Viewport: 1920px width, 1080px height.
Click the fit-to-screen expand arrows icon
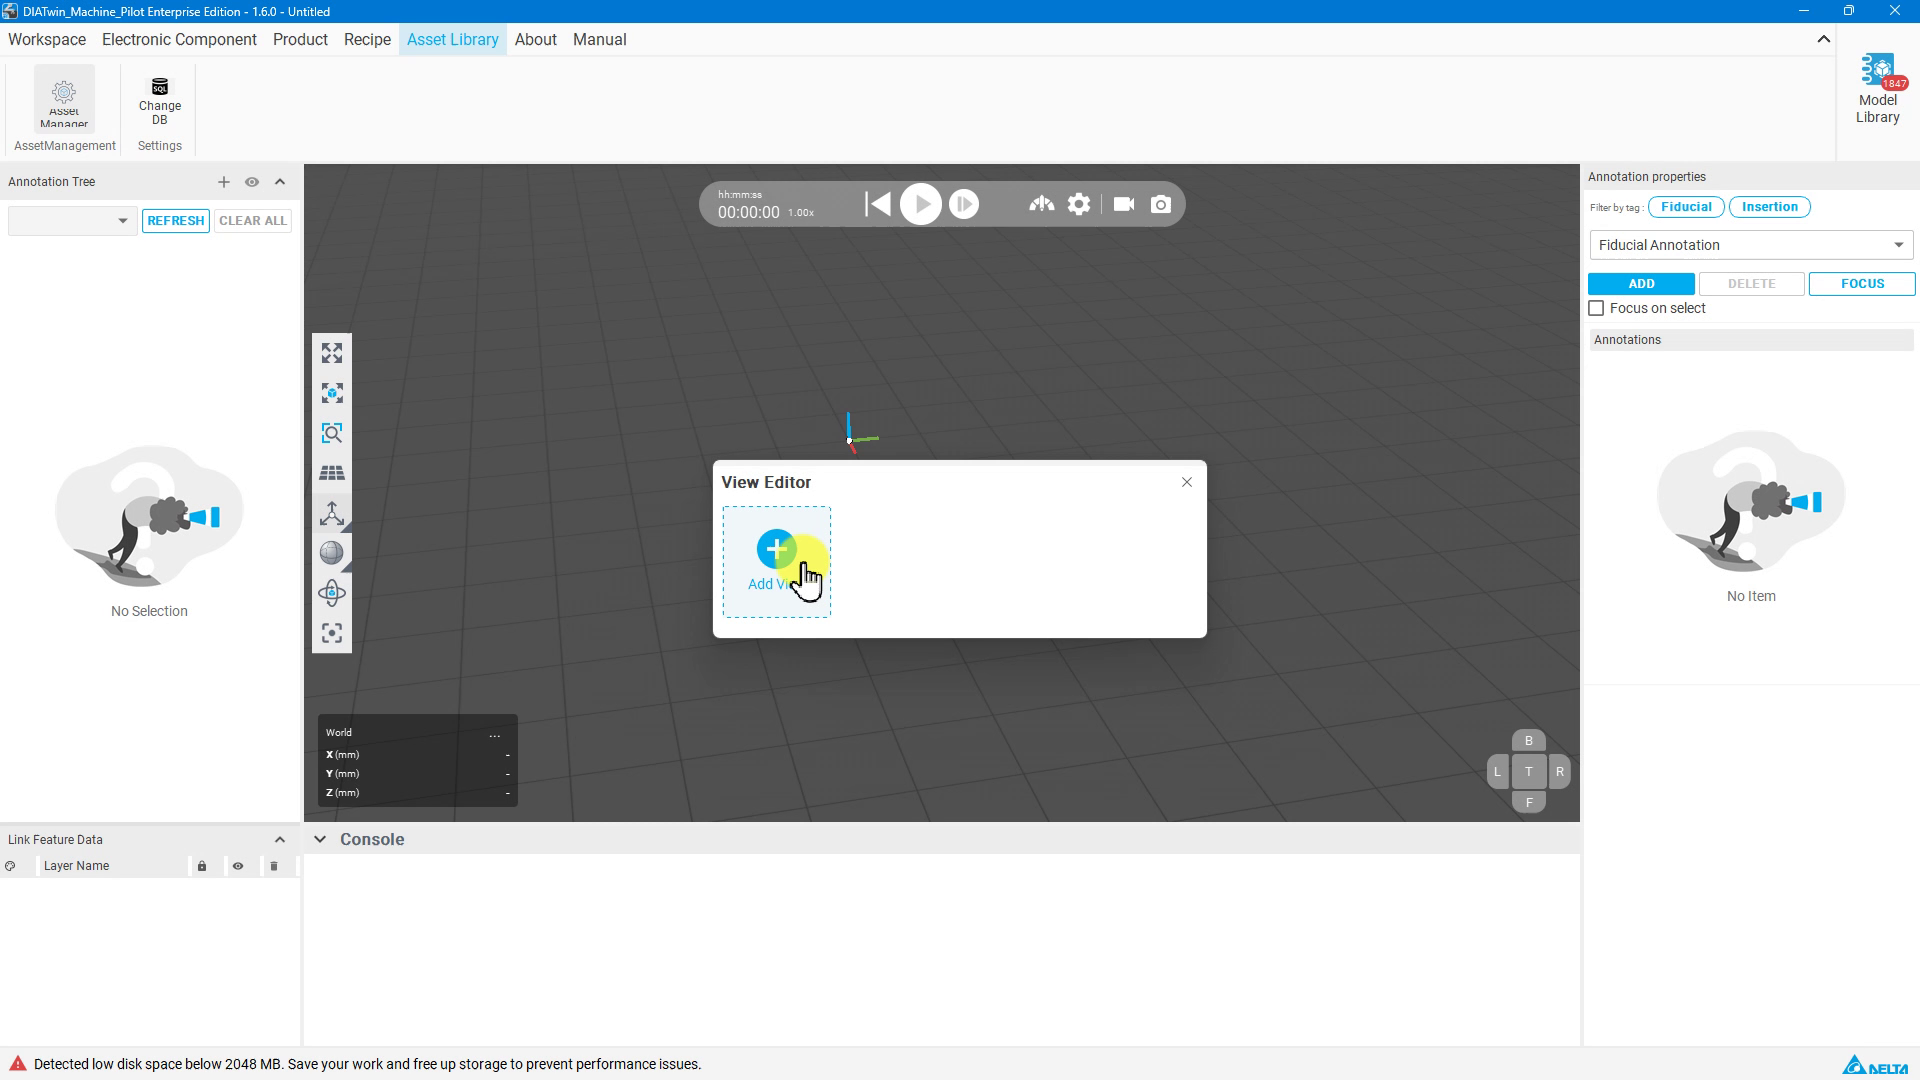pos(332,353)
